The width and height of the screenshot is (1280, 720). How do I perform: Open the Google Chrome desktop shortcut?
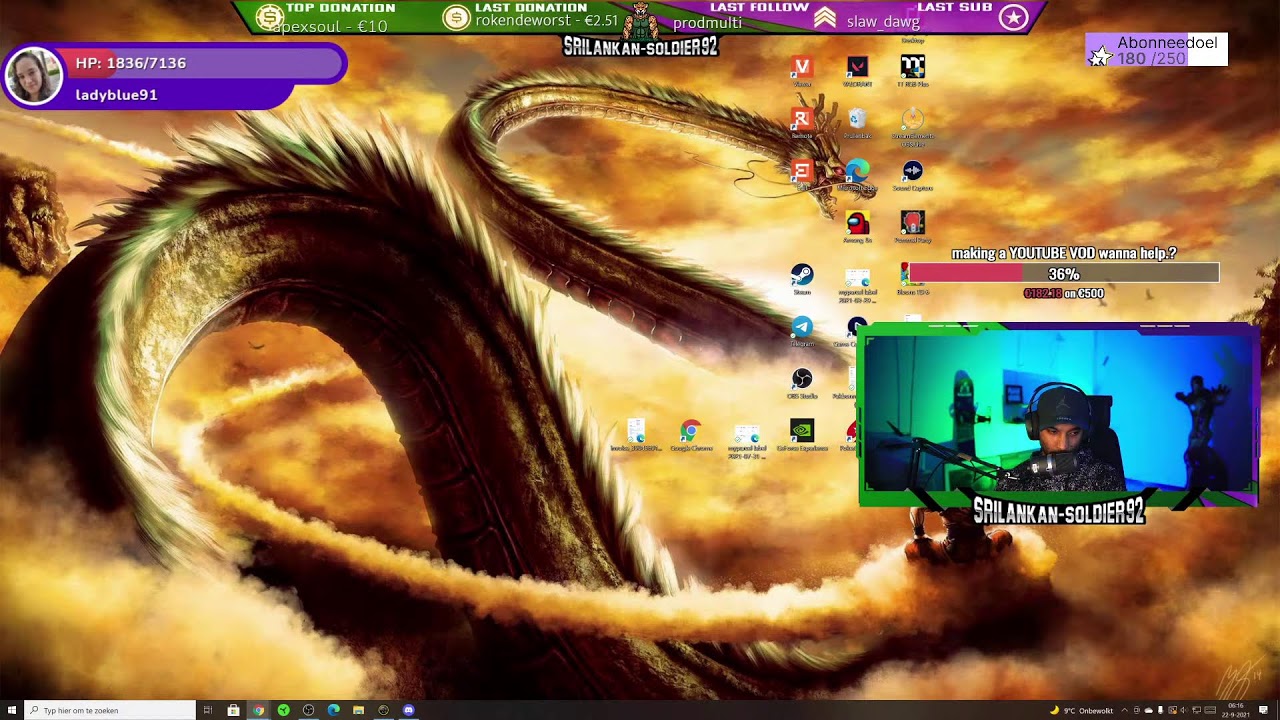point(690,434)
